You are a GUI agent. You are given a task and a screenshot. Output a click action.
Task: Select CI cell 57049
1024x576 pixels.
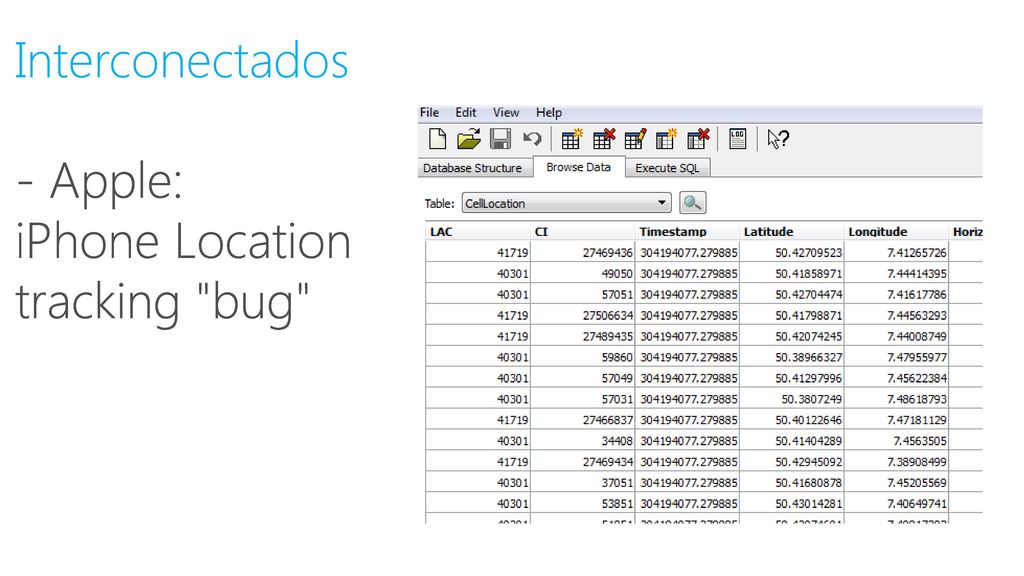582,378
